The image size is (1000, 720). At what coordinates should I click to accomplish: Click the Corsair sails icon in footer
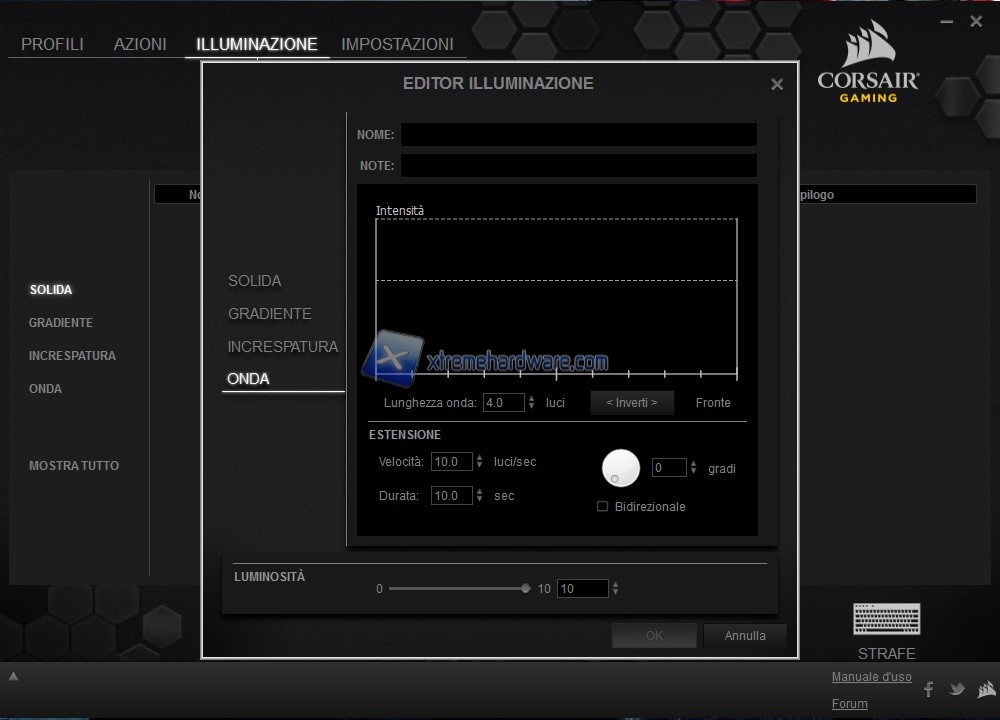click(x=986, y=689)
